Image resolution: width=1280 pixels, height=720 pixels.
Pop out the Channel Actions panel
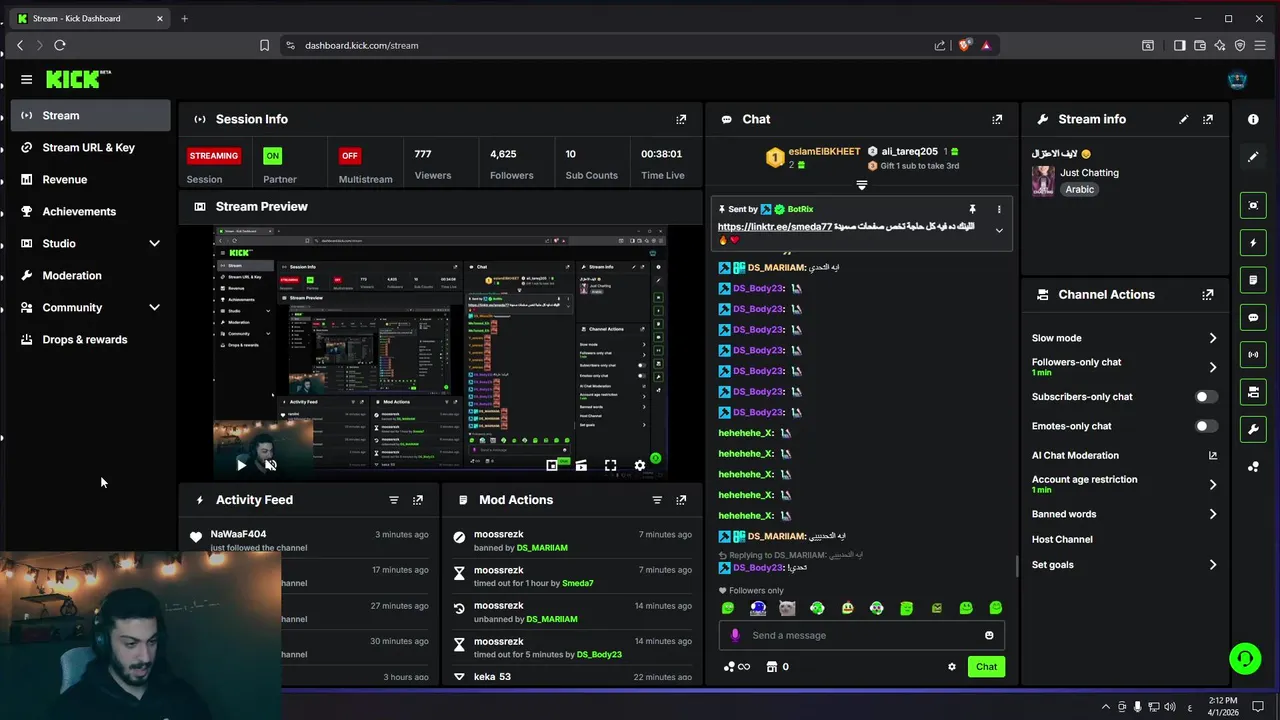click(x=1208, y=295)
